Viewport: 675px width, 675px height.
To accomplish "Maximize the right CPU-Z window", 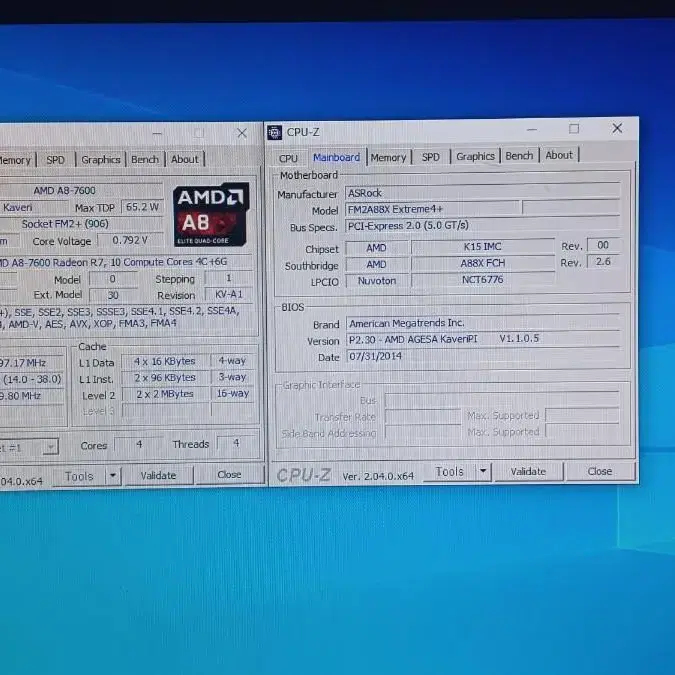I will [574, 129].
